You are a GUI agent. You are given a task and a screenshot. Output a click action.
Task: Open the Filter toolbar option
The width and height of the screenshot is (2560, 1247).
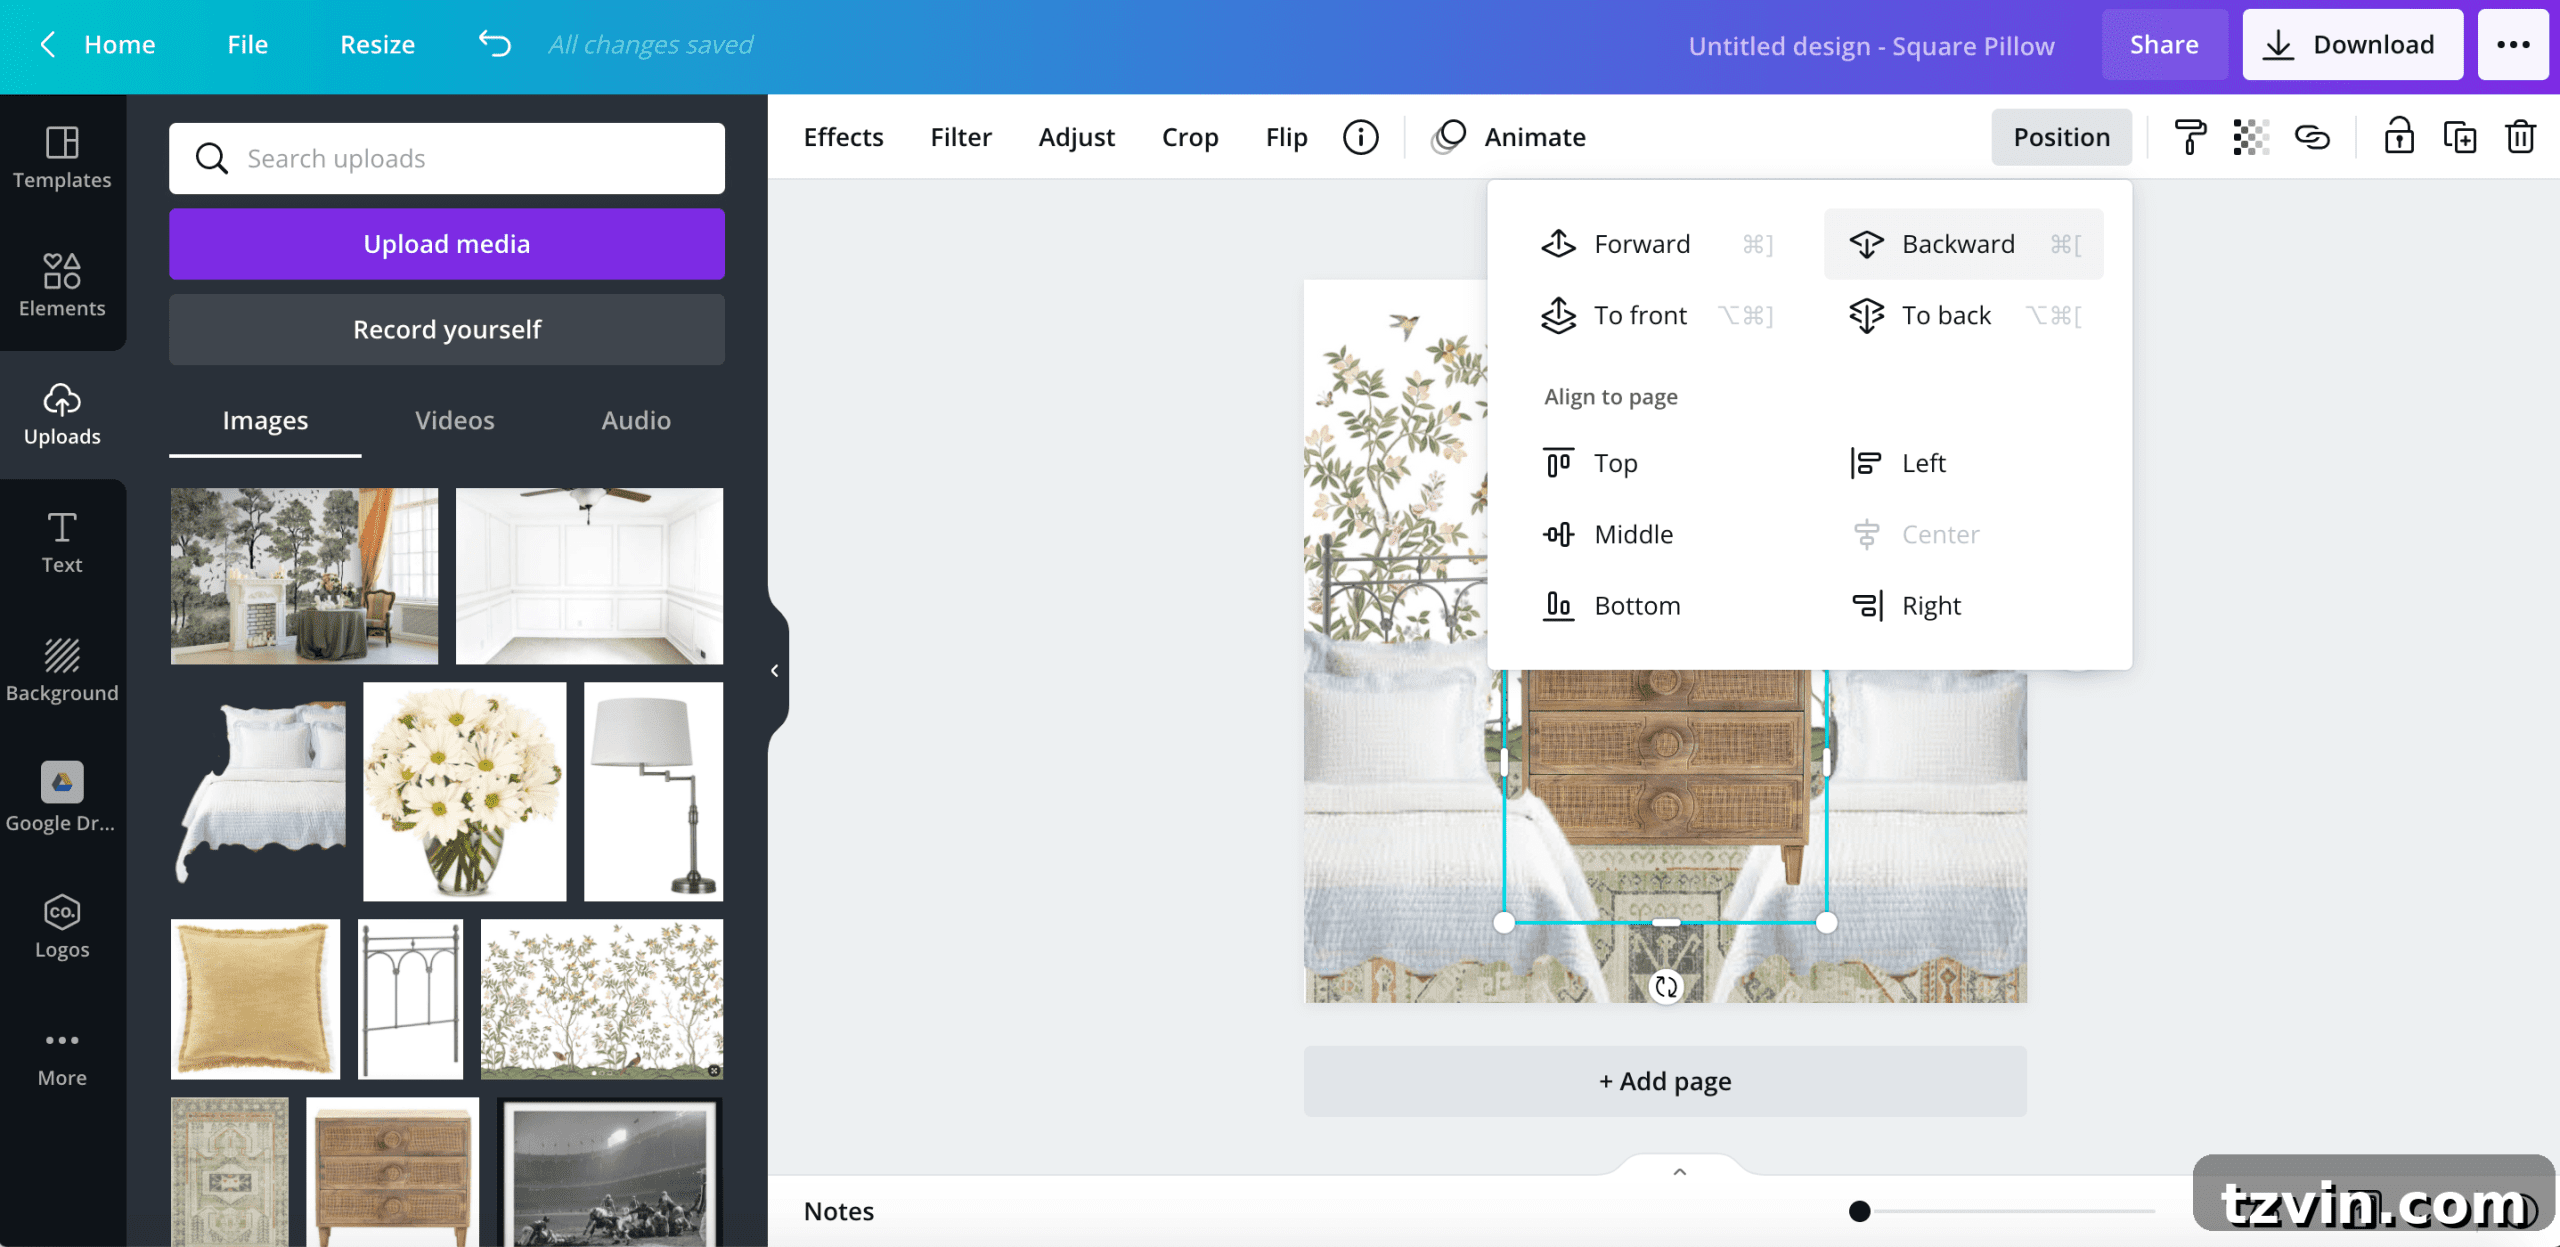point(961,137)
